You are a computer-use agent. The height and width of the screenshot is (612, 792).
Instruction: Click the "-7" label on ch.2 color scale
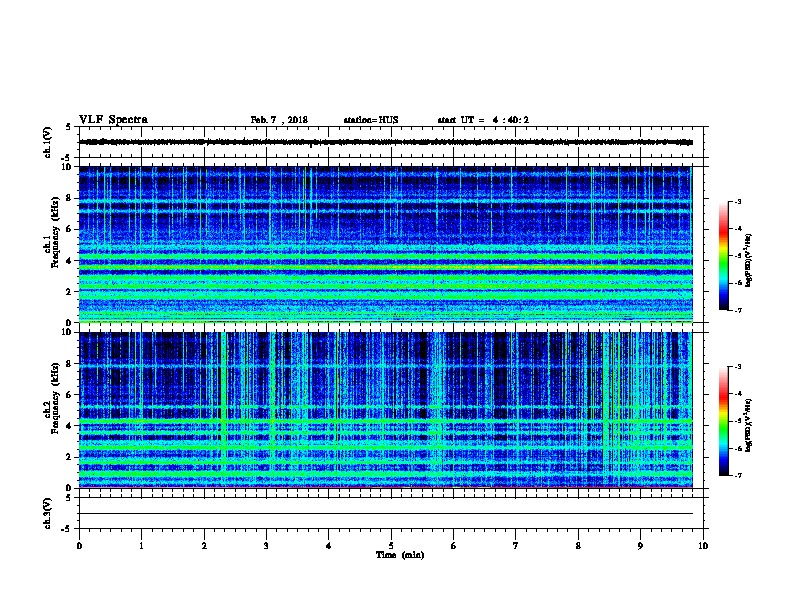click(737, 475)
